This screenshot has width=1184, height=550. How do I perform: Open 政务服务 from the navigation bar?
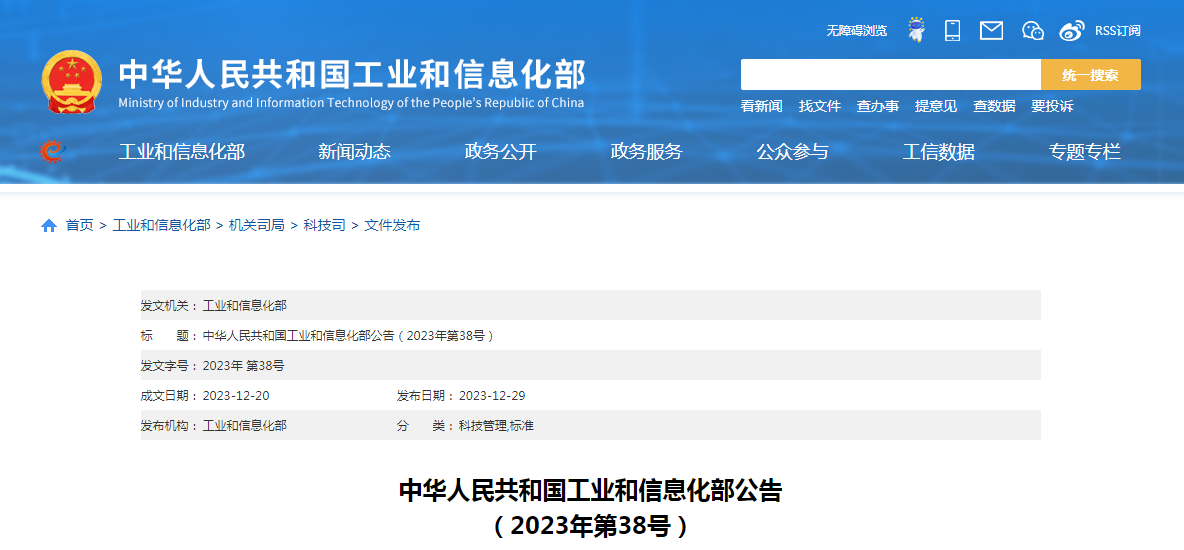[646, 152]
